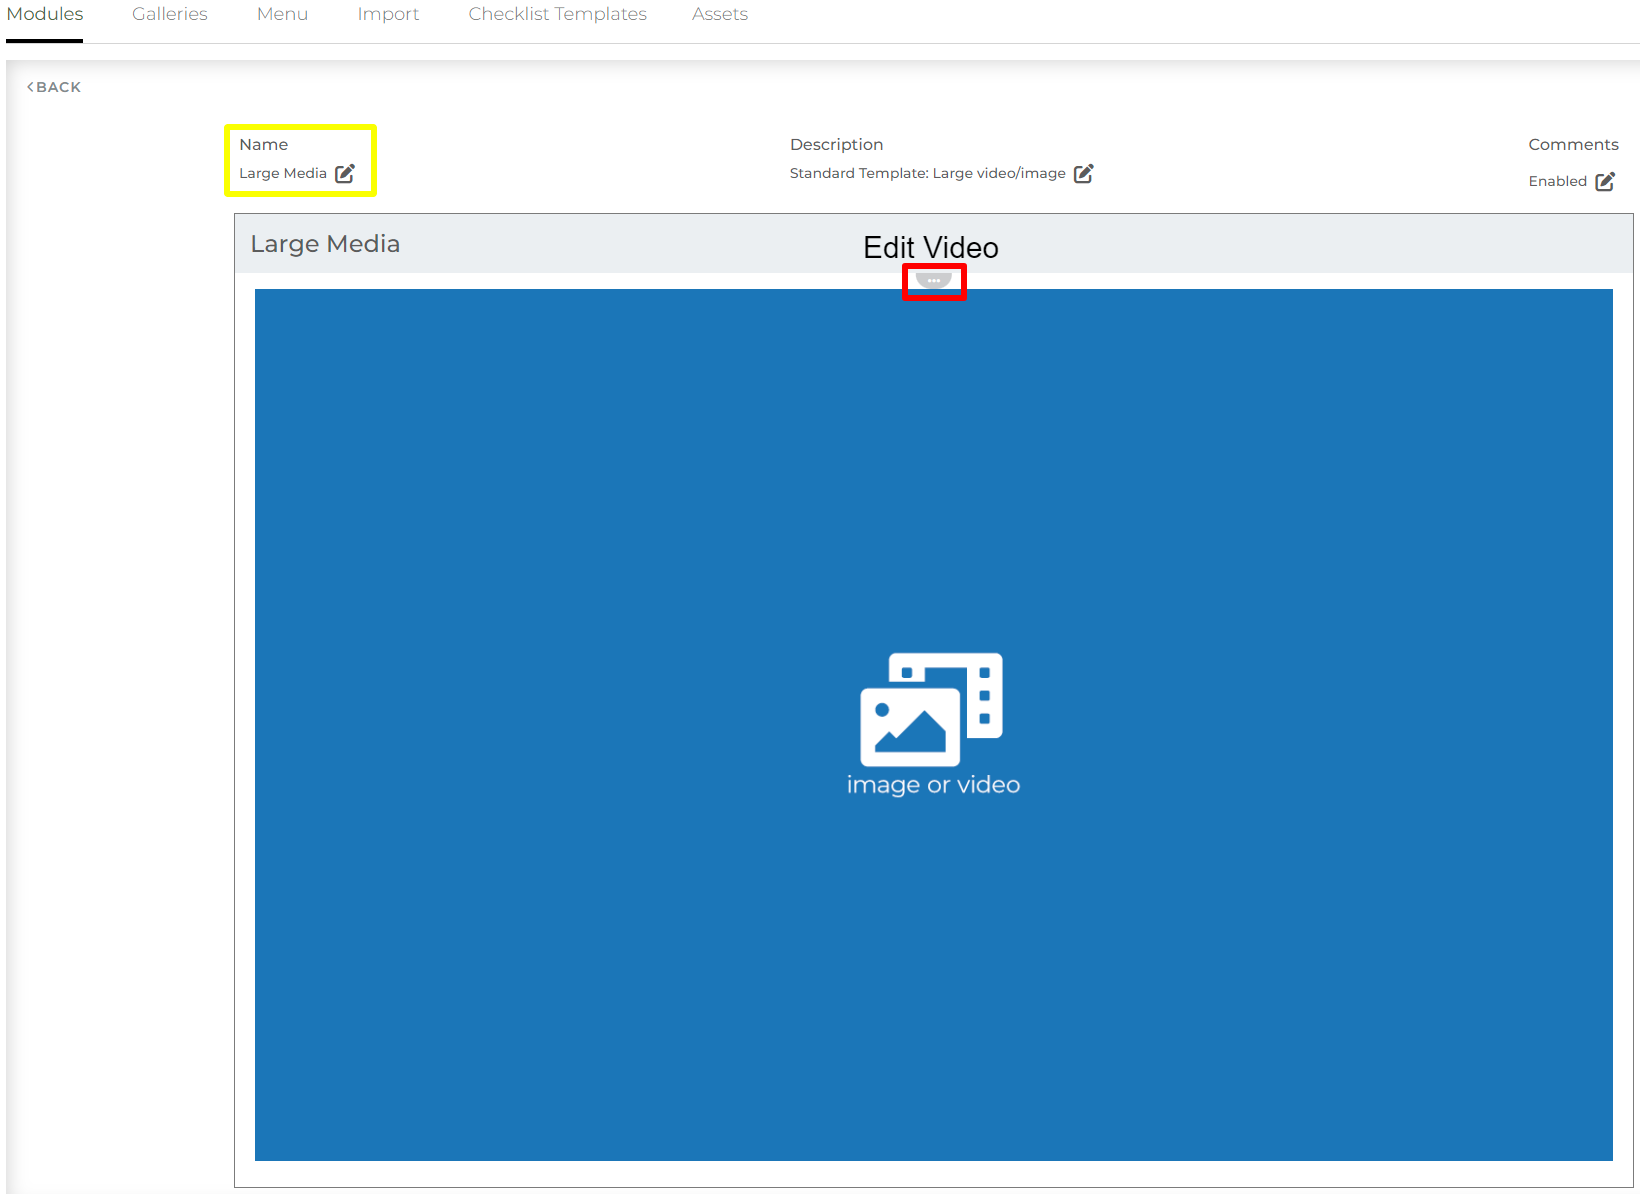
Task: Select the image or video placeholder icon
Action: [932, 709]
